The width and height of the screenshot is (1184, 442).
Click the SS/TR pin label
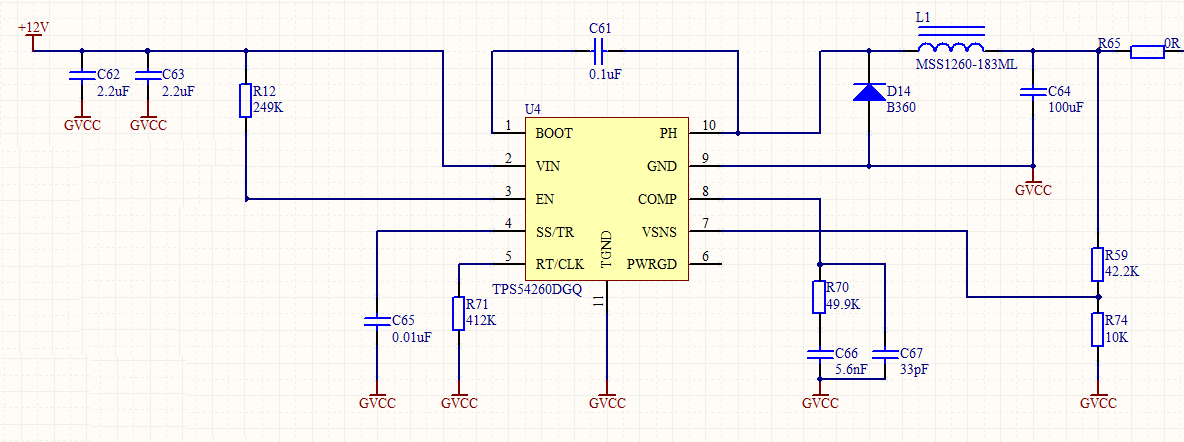pyautogui.click(x=555, y=232)
